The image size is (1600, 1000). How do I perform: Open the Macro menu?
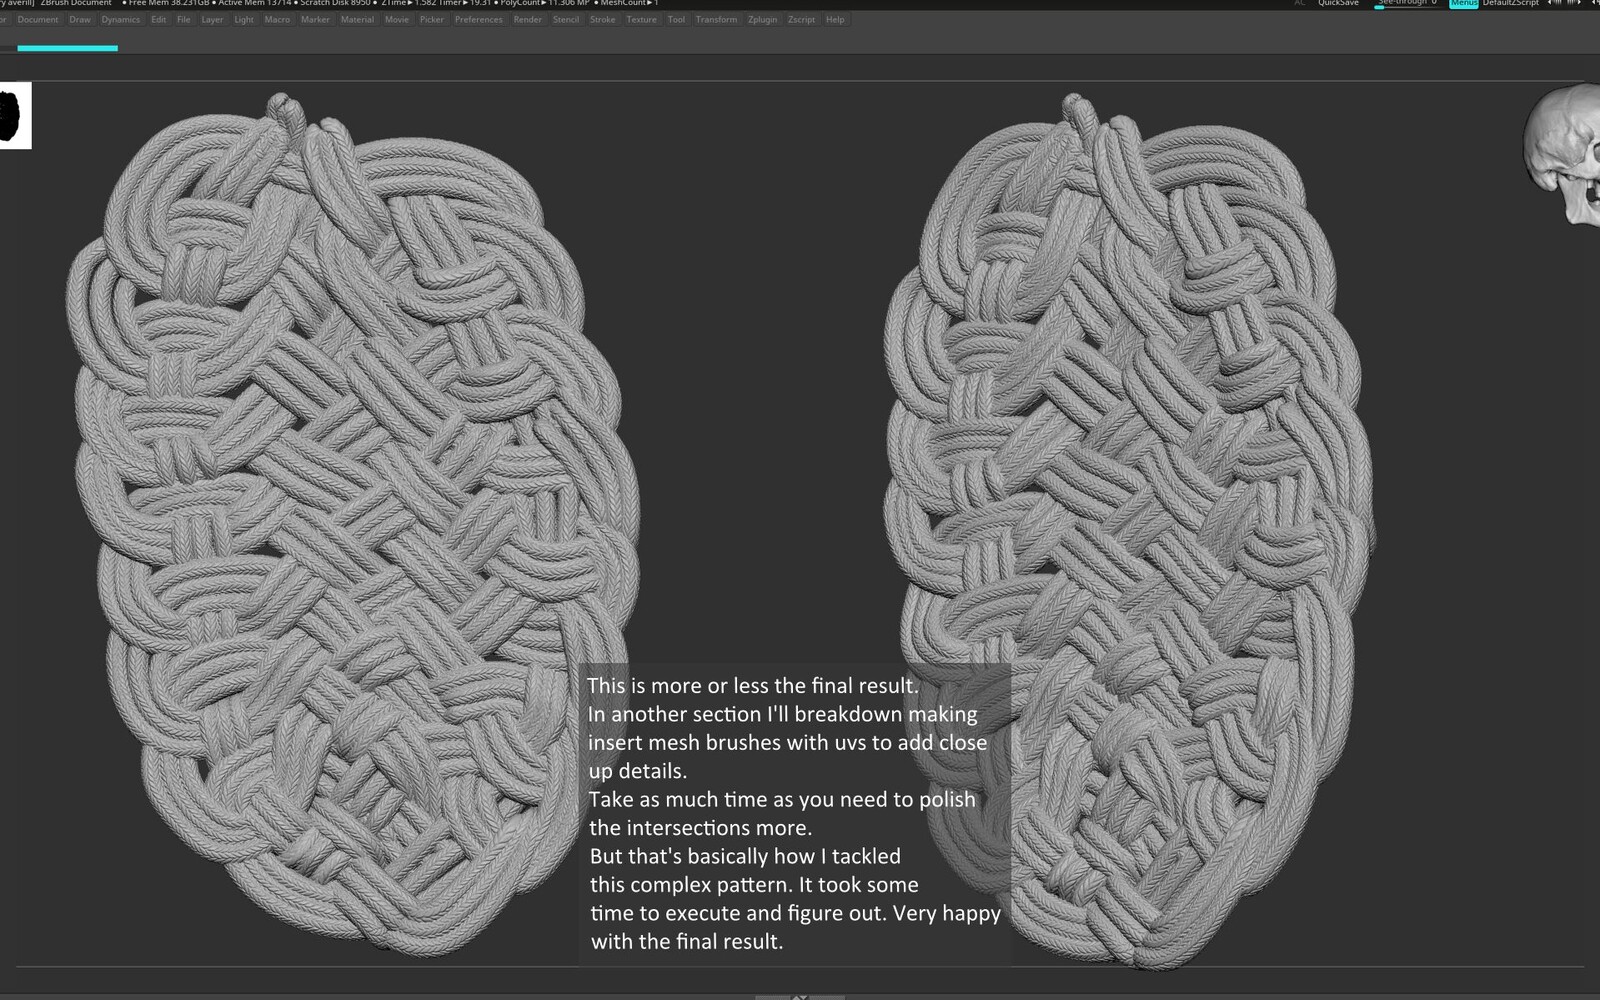pos(277,20)
